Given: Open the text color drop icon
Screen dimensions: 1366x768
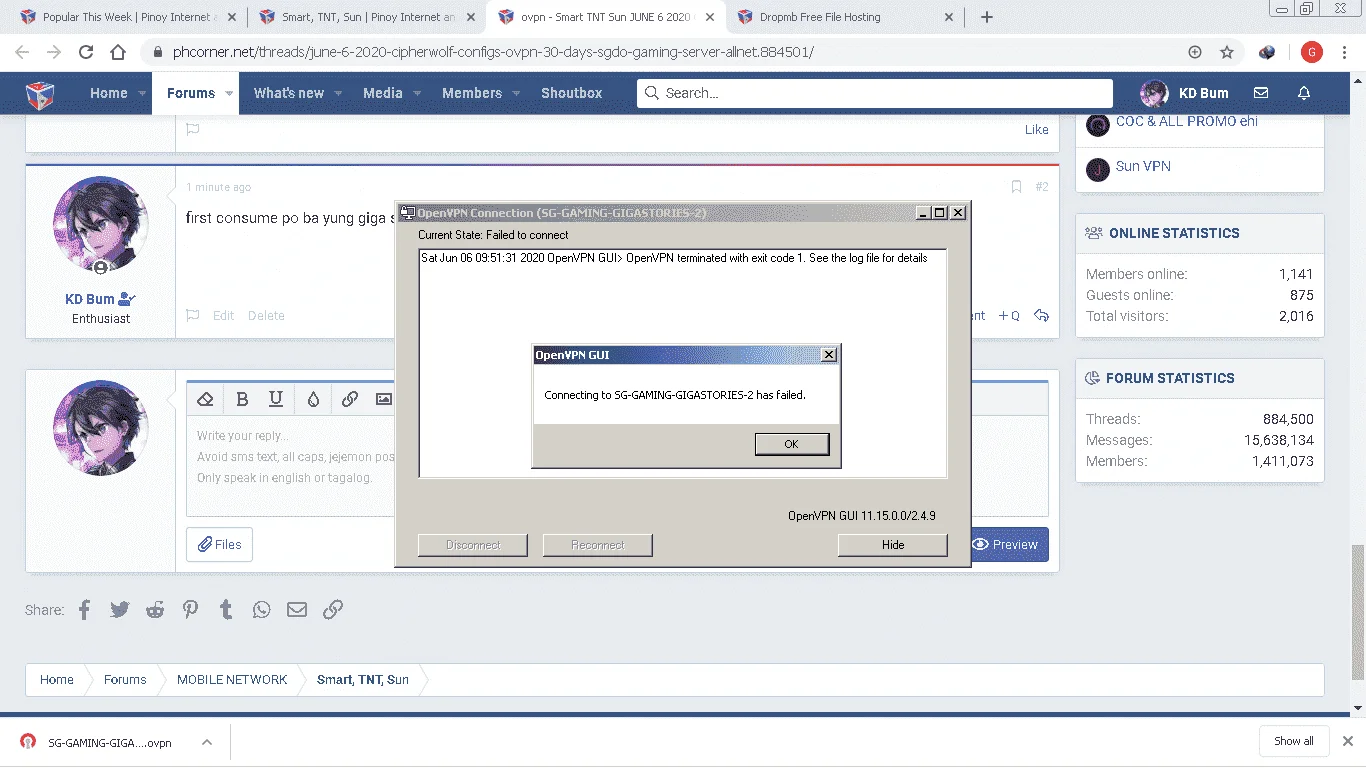Looking at the screenshot, I should click(x=313, y=399).
